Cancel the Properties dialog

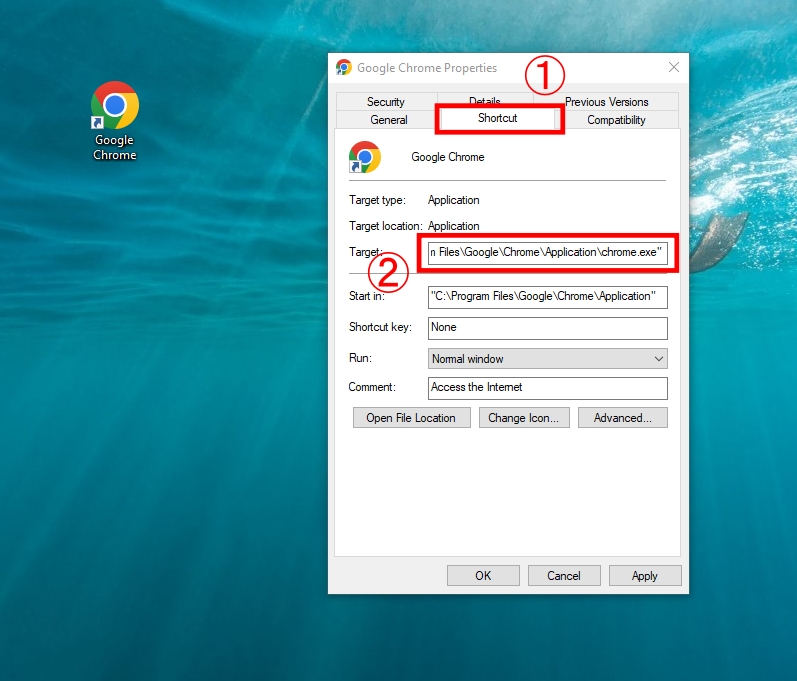[564, 576]
